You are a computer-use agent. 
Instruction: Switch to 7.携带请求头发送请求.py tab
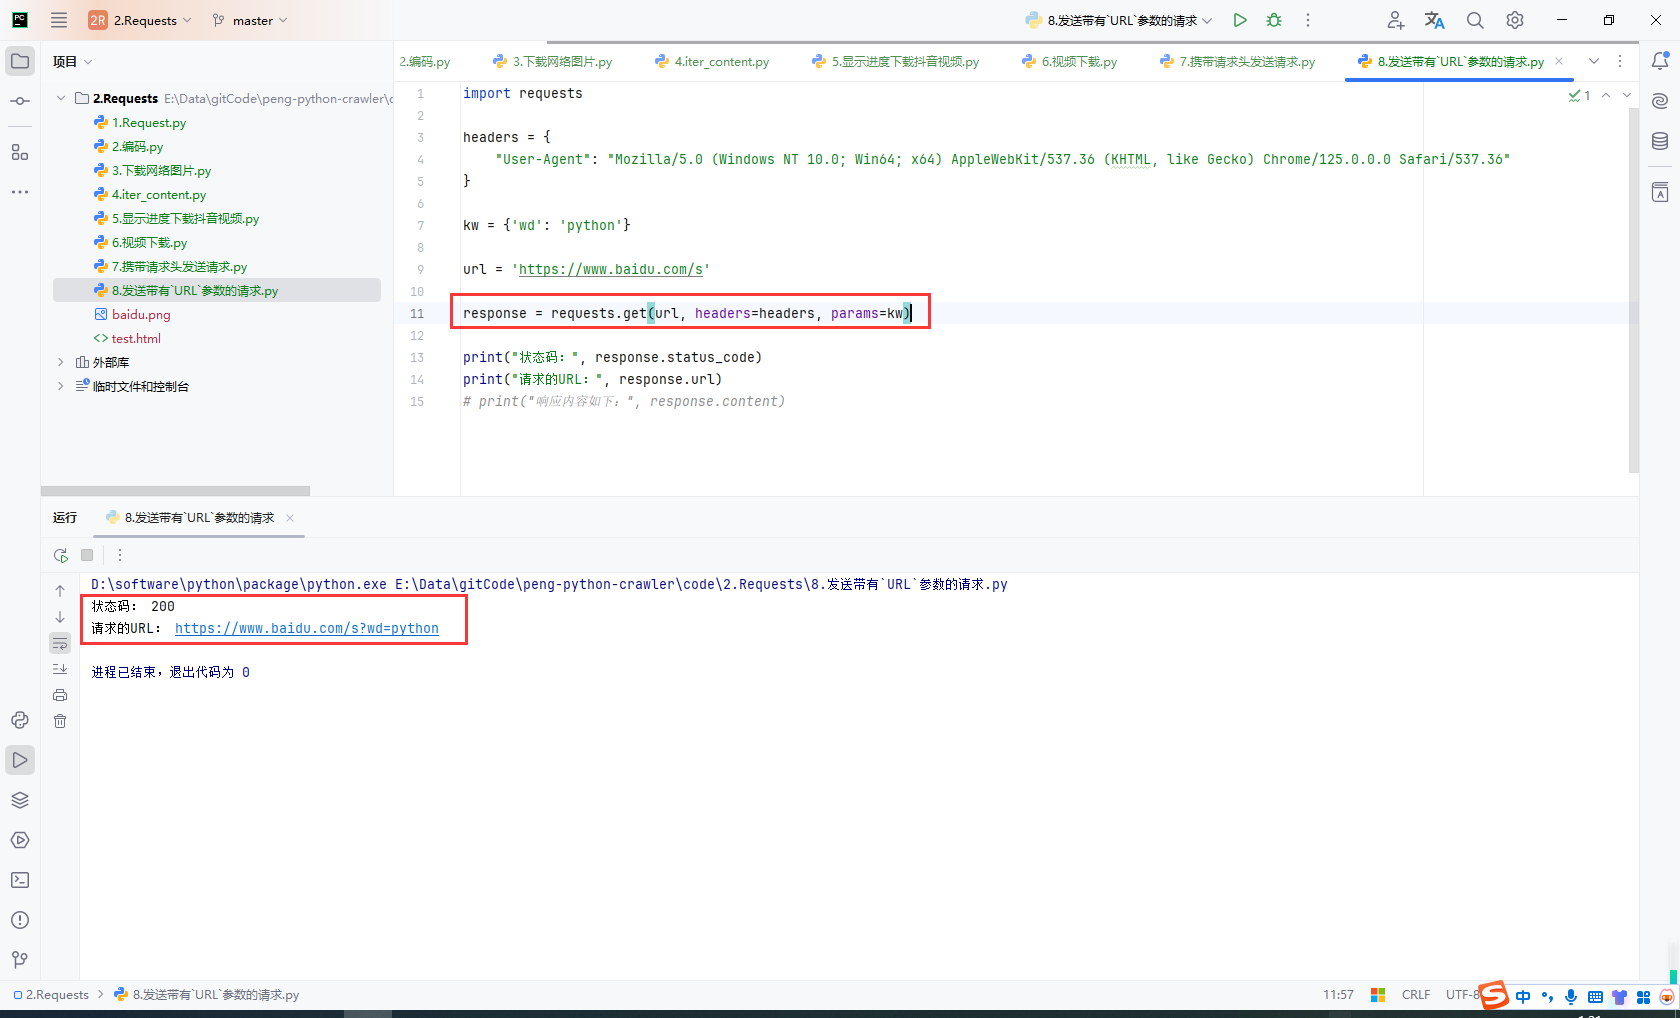click(x=1237, y=61)
